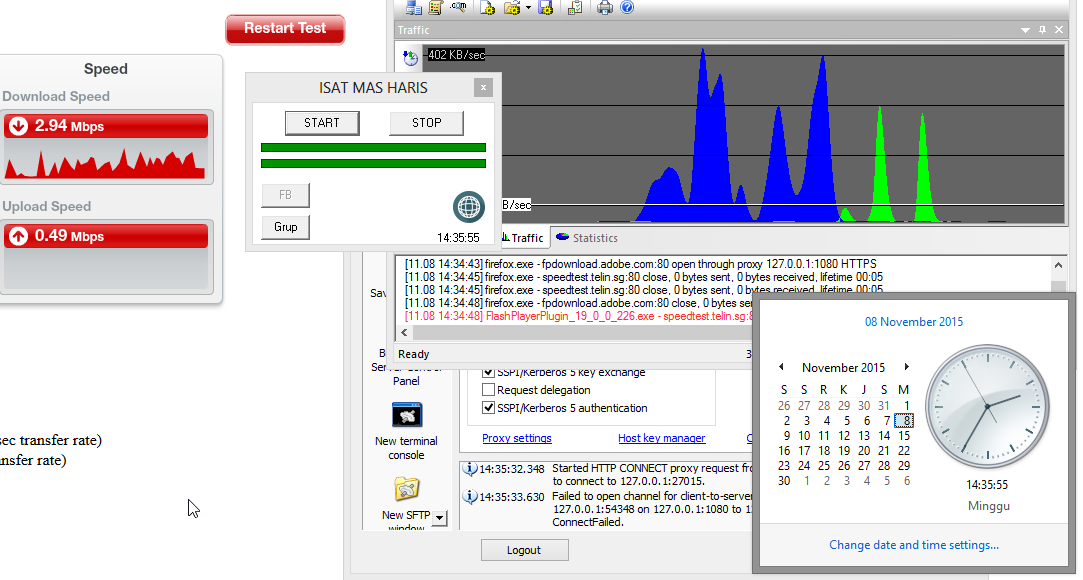Expand New SFTP window dropdown arrow

point(440,518)
